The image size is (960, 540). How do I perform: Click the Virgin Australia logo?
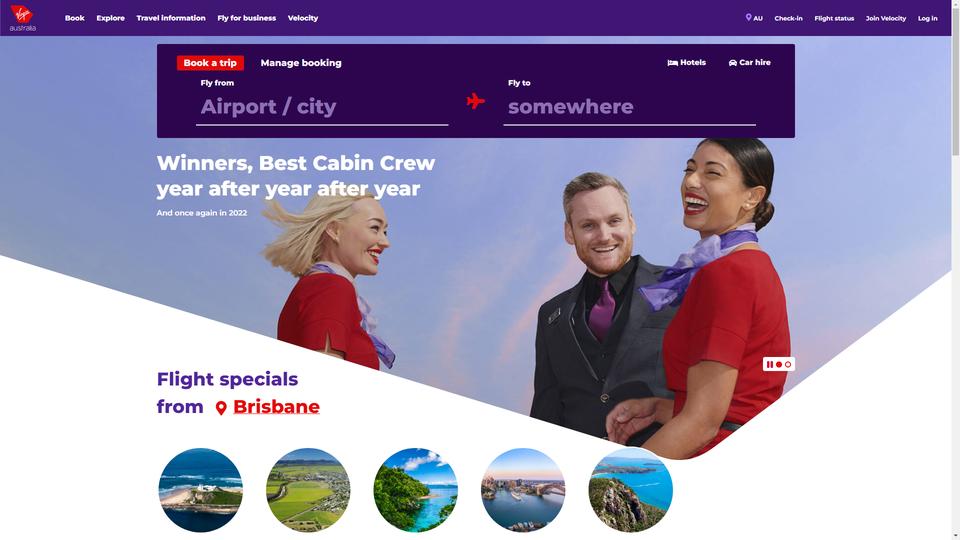[x=23, y=18]
